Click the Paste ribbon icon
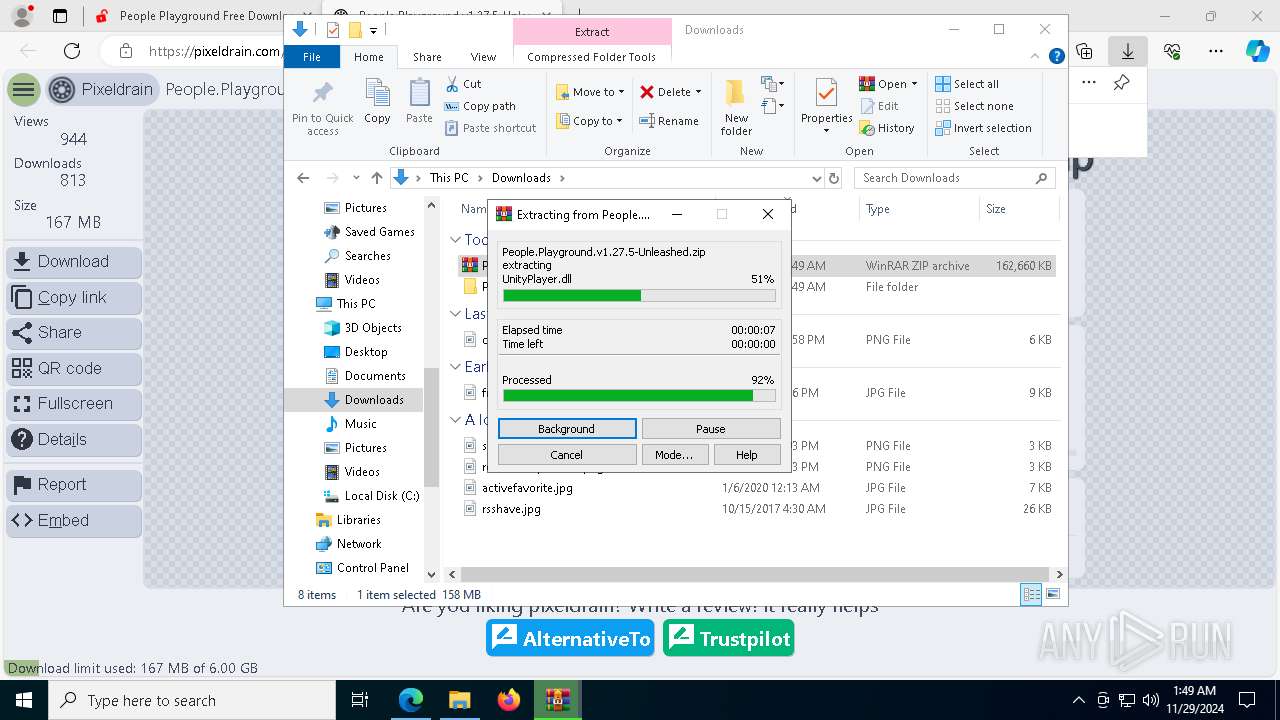Viewport: 1280px width, 720px height. pos(419,101)
